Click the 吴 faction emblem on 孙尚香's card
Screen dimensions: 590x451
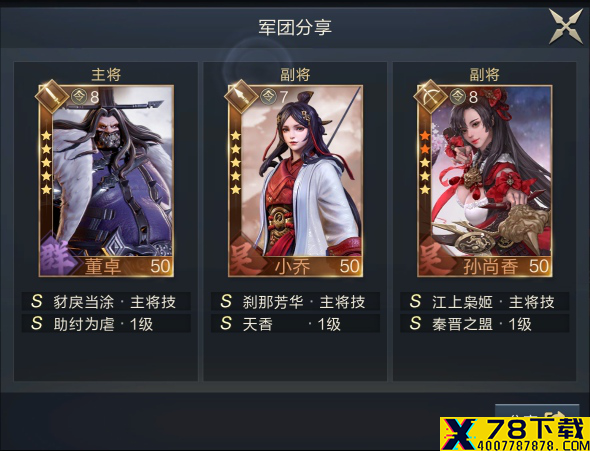(436, 256)
